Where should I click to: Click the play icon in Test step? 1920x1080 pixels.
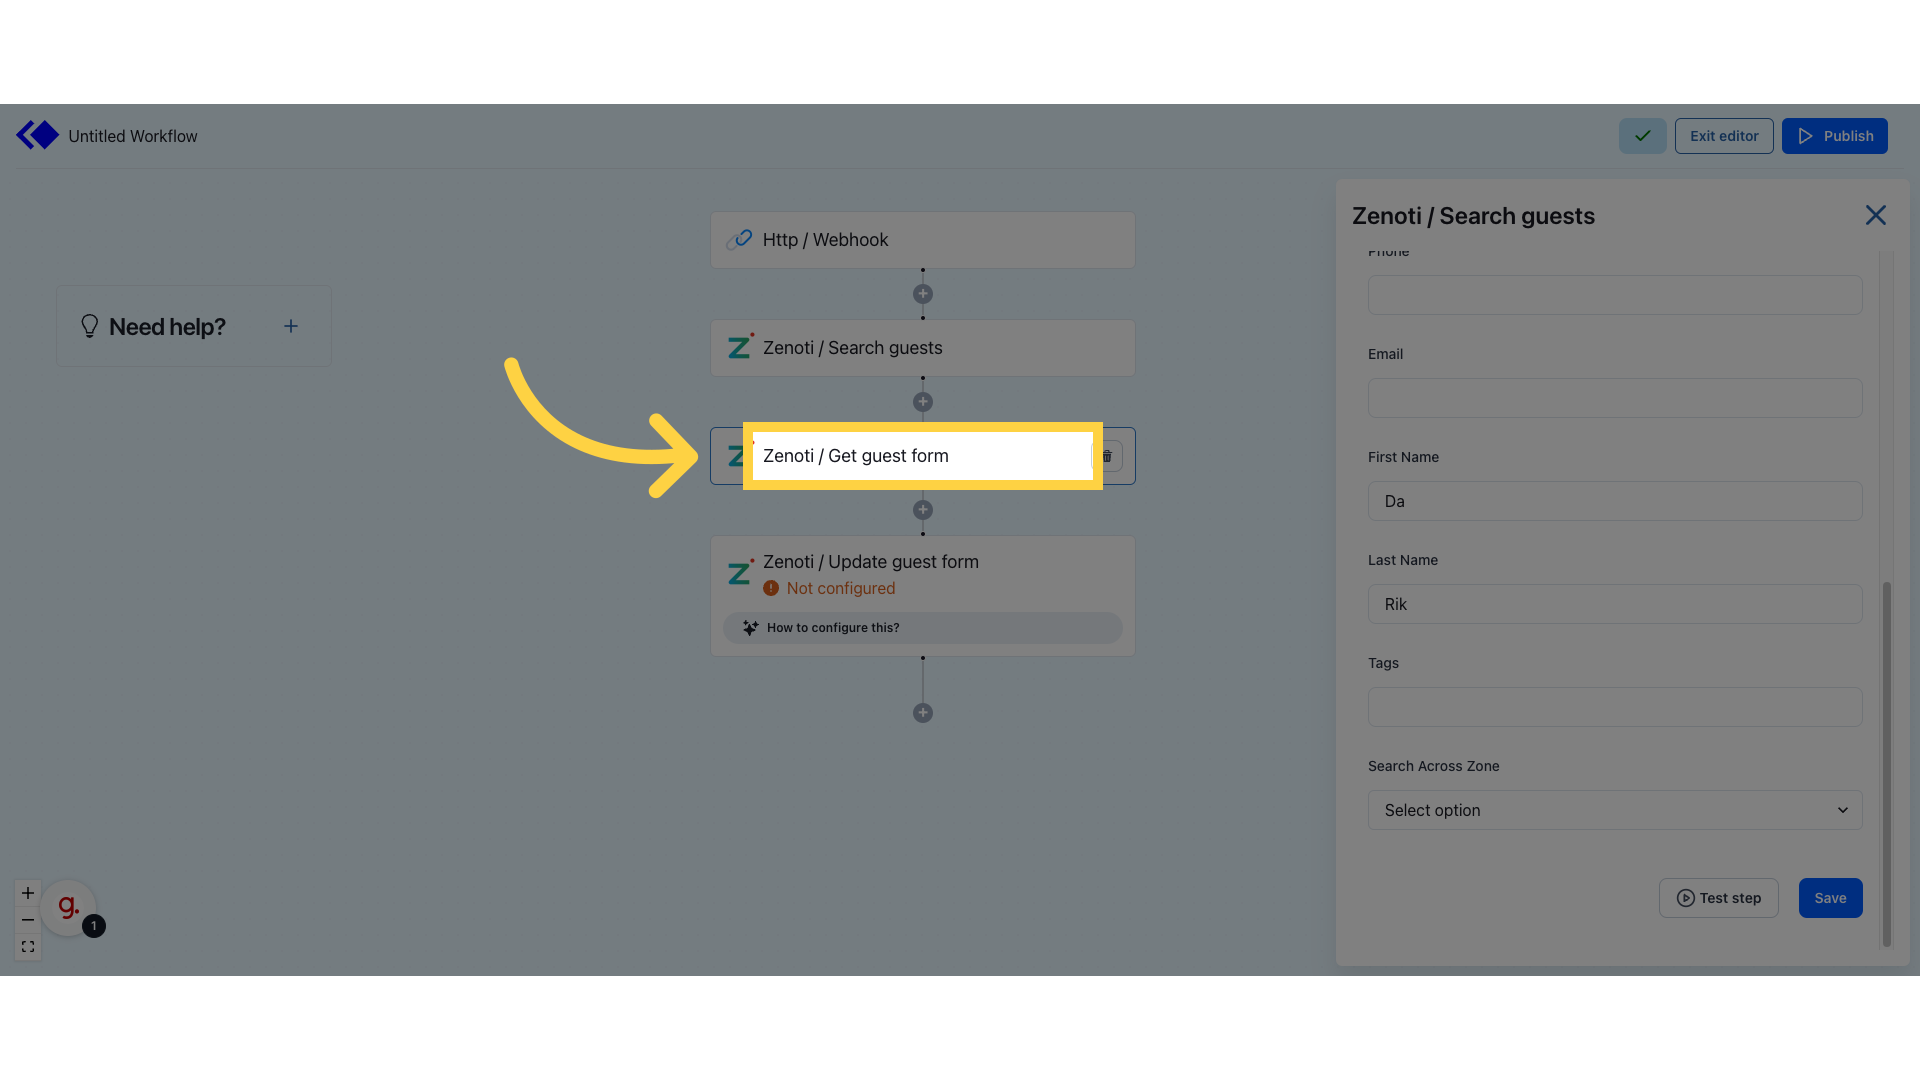click(x=1685, y=898)
